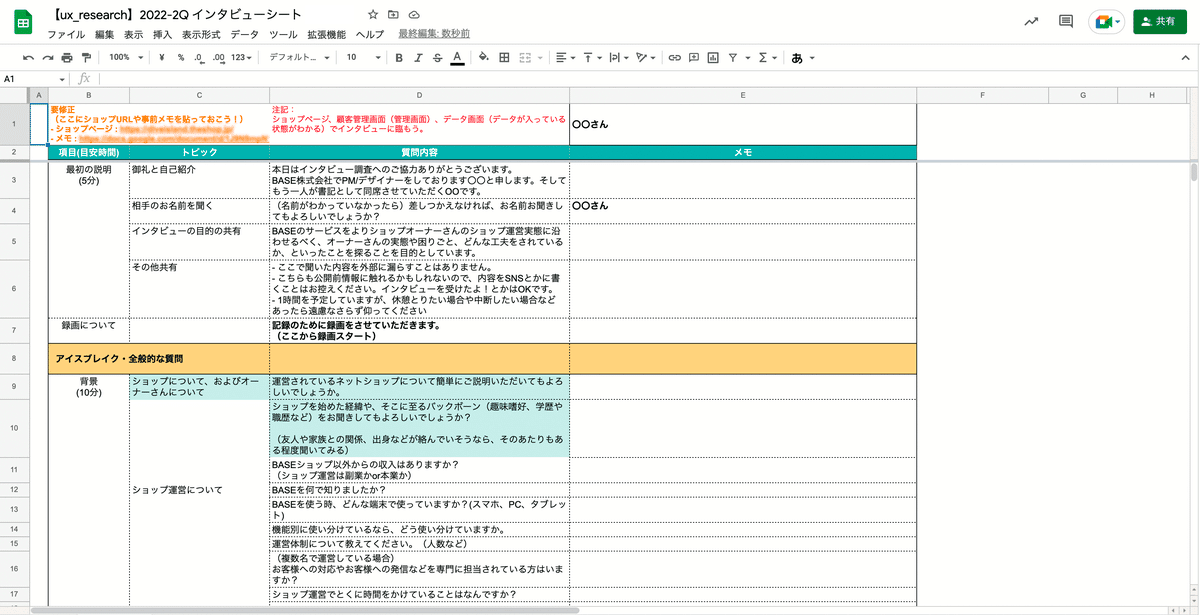
Task: Open the cell fill color bucket
Action: [x=484, y=58]
